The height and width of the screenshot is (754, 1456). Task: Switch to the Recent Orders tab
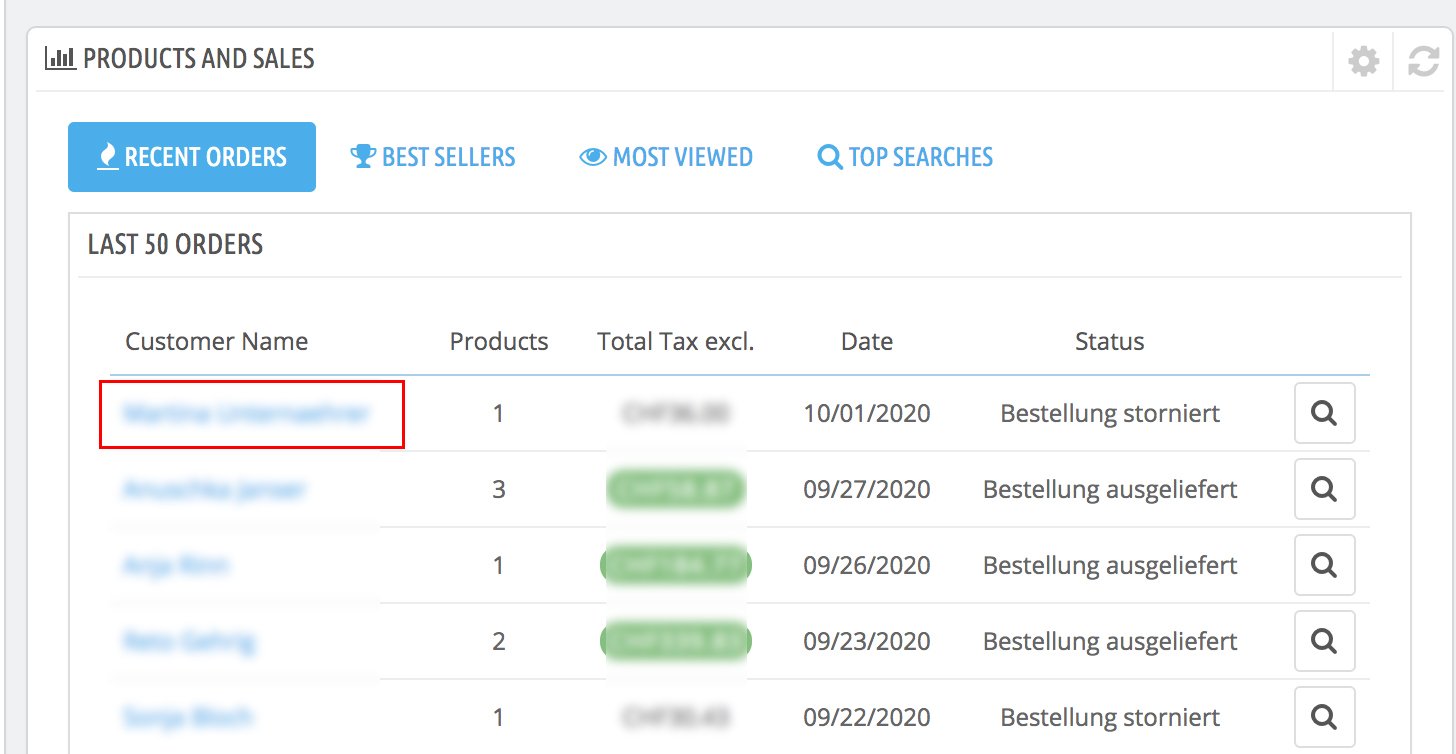point(192,157)
